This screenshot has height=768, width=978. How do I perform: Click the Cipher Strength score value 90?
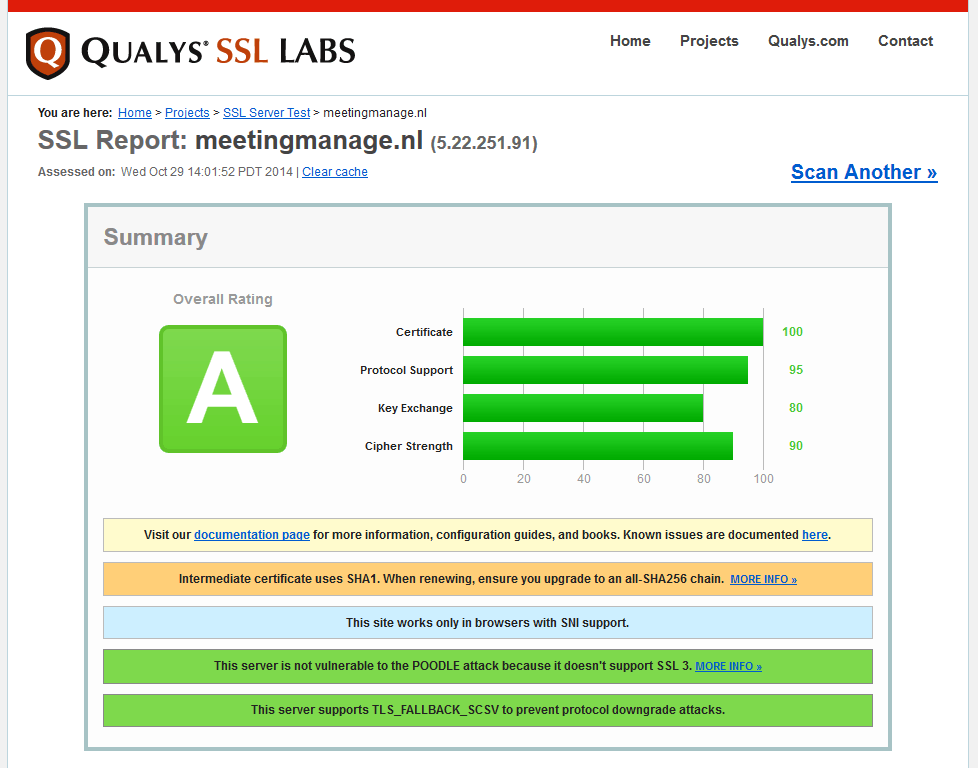point(796,446)
